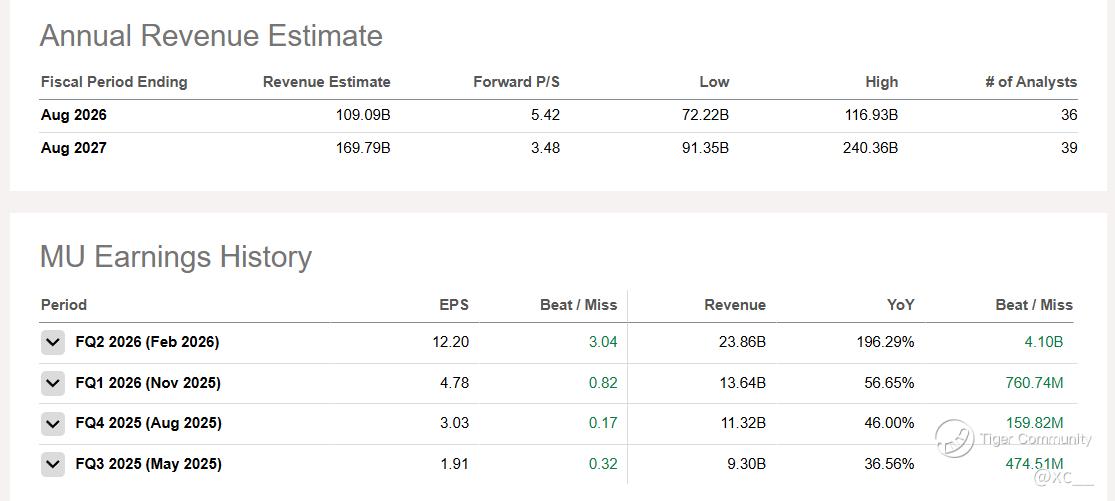Click the # of Analysts column header
Image resolution: width=1115 pixels, height=501 pixels.
coord(1031,82)
